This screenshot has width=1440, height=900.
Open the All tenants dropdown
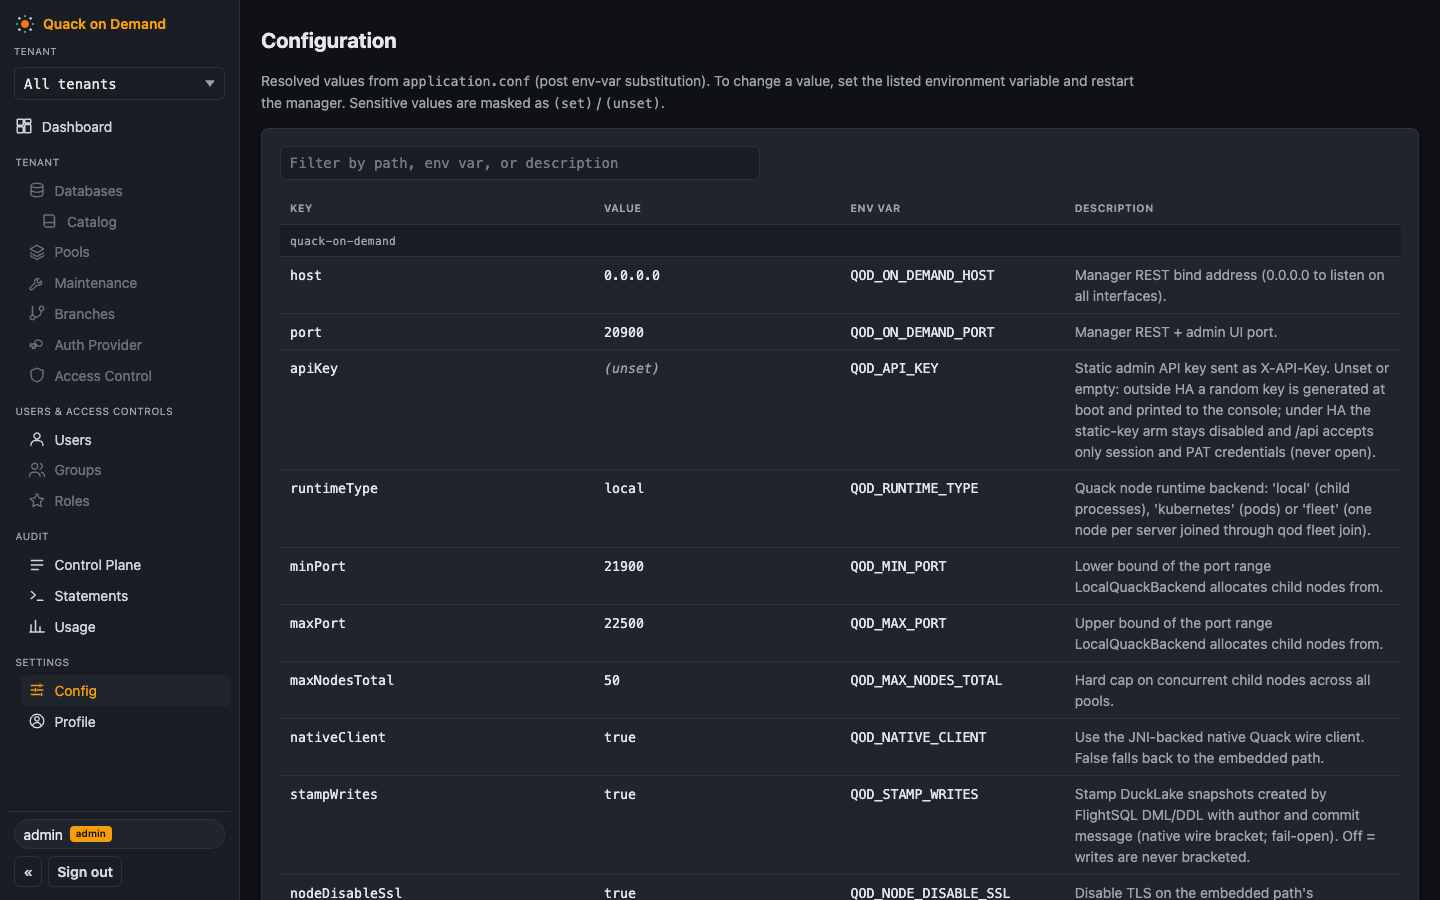[119, 84]
